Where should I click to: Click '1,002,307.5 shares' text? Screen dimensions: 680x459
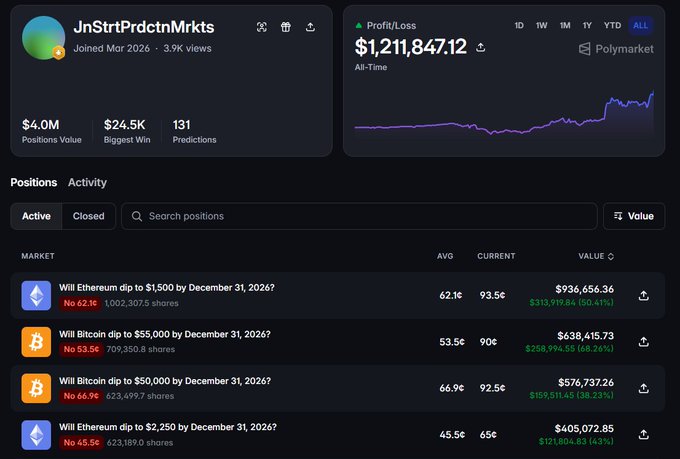click(141, 303)
